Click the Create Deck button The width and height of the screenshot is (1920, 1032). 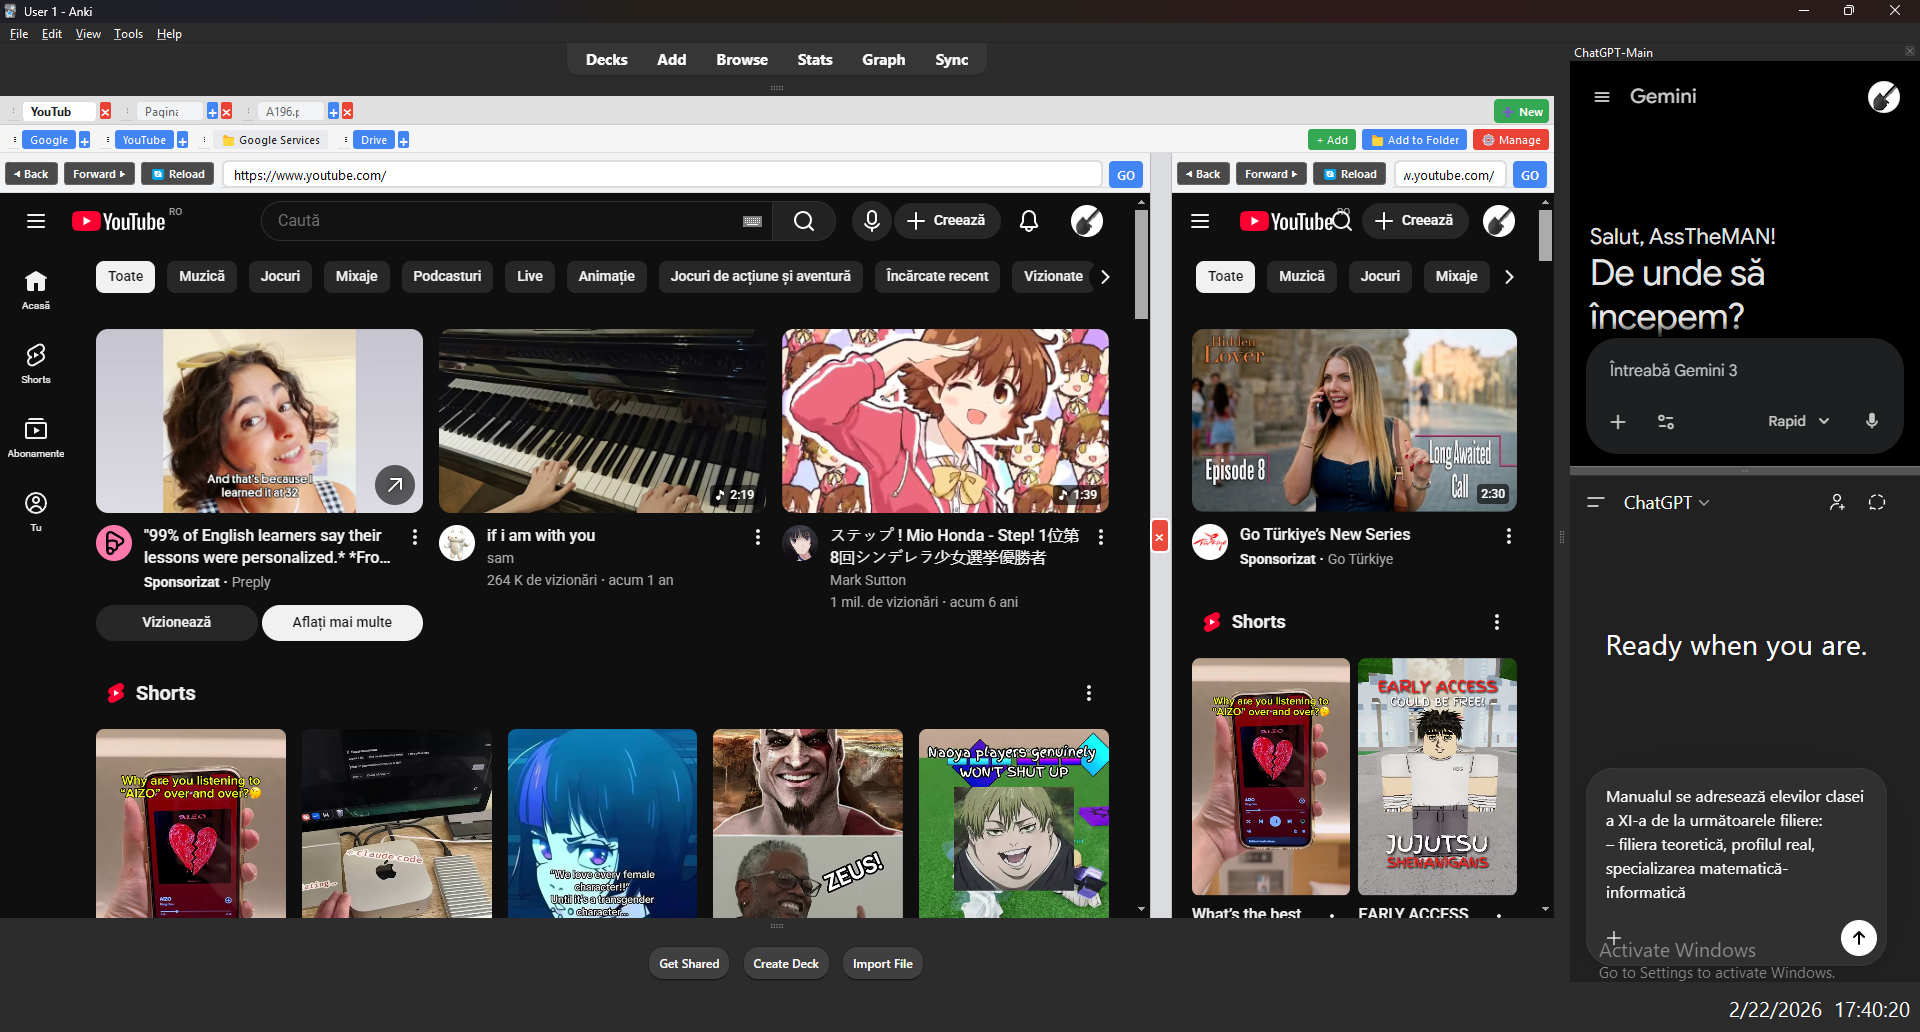tap(786, 963)
